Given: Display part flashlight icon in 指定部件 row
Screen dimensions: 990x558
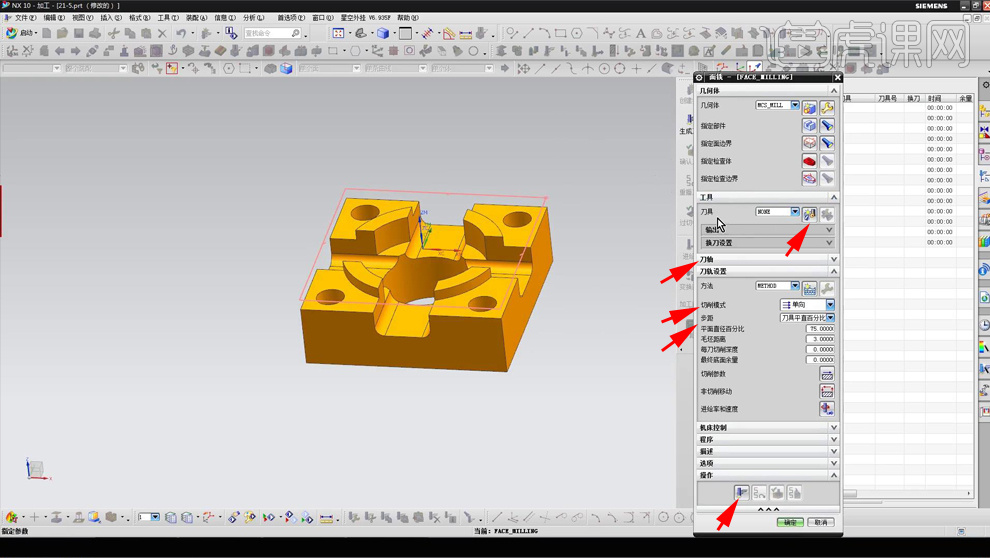Looking at the screenshot, I should point(827,126).
